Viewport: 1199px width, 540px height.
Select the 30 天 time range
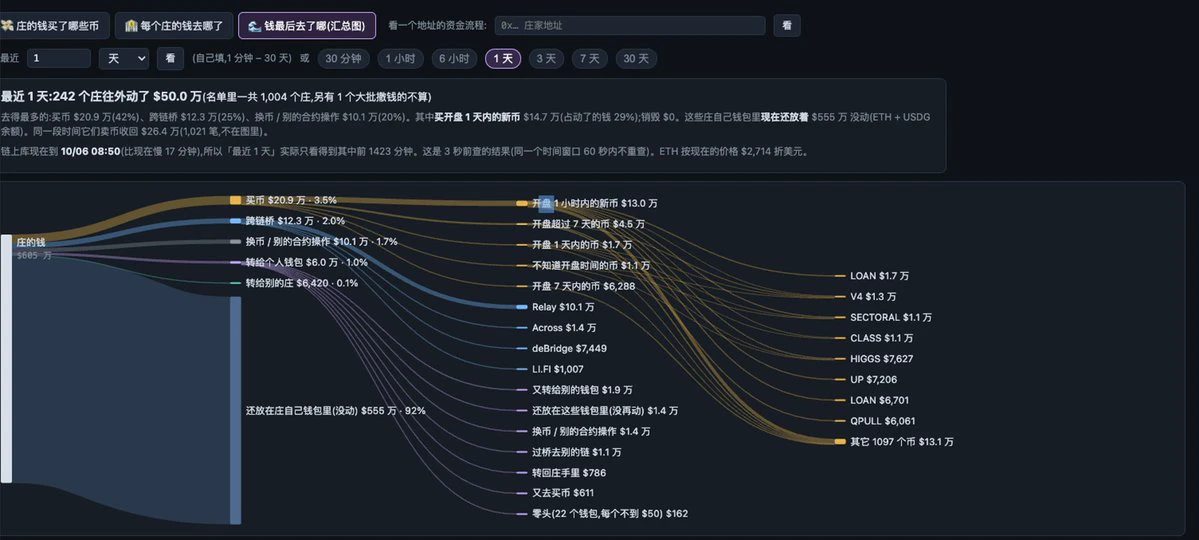coord(636,59)
